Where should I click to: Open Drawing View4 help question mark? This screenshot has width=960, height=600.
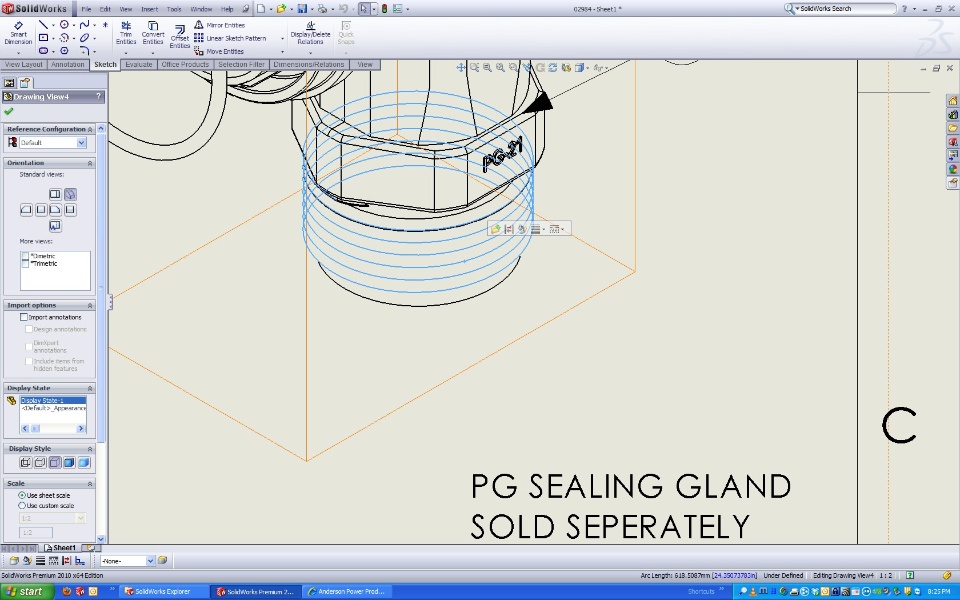click(98, 97)
